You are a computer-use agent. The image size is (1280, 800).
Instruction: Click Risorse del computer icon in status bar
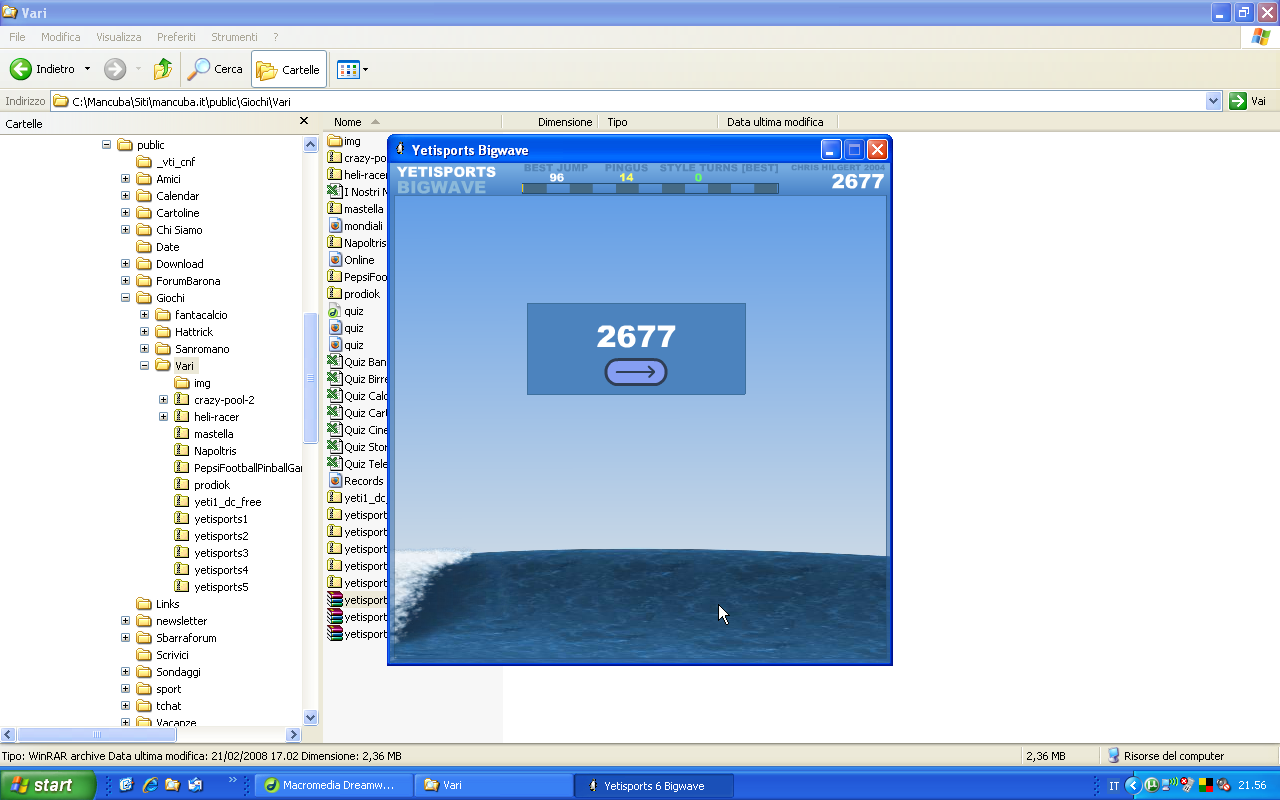pyautogui.click(x=1113, y=756)
